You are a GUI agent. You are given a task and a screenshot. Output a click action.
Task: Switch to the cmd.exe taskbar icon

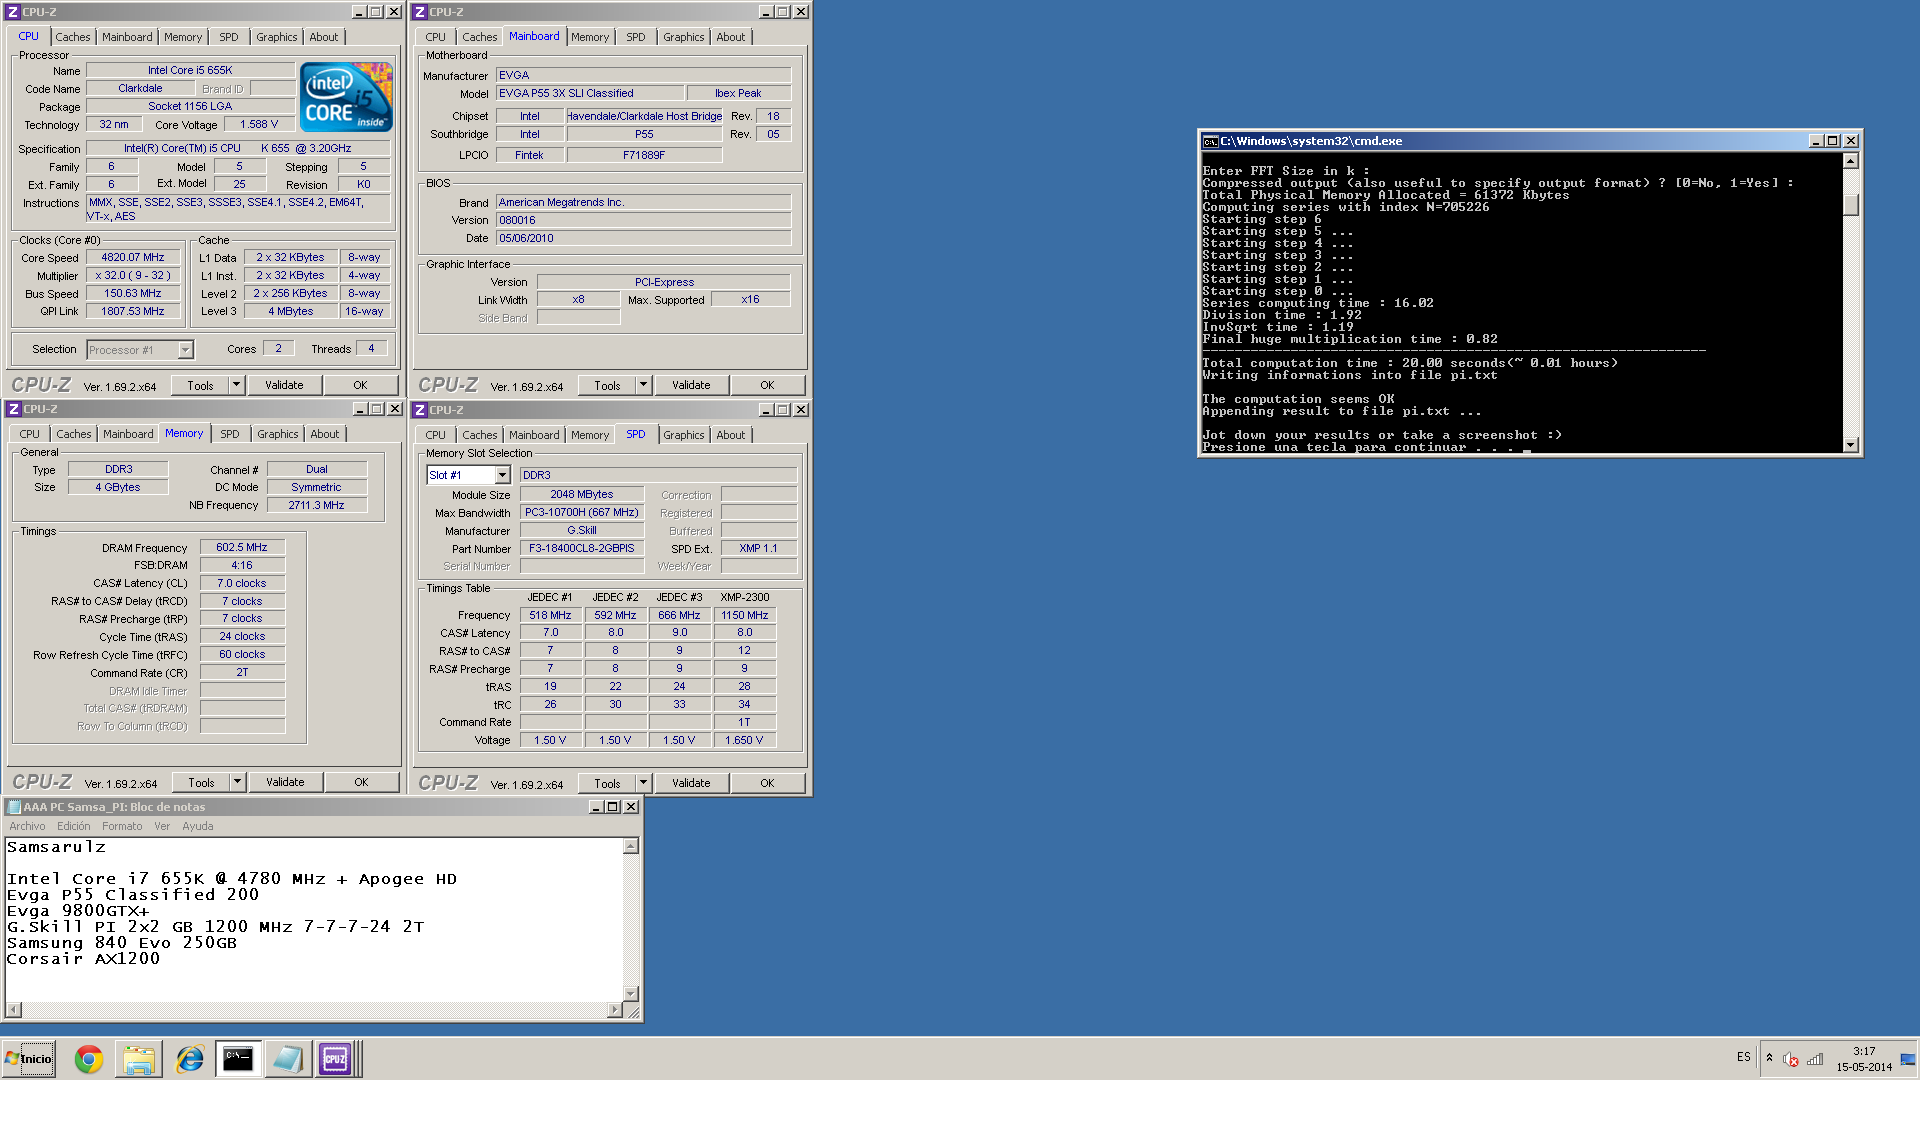click(238, 1059)
